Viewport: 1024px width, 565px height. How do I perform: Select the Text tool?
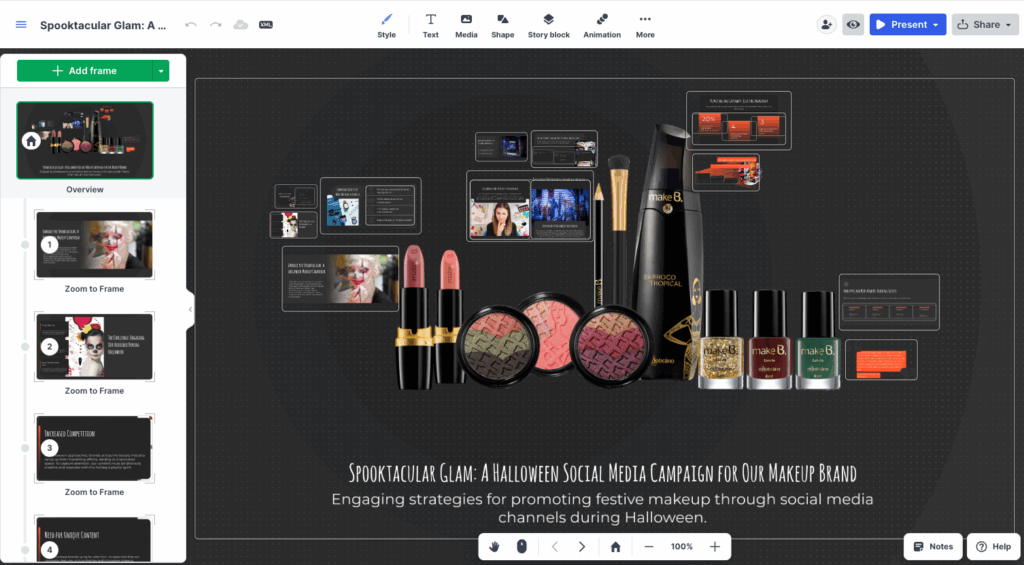tap(430, 25)
